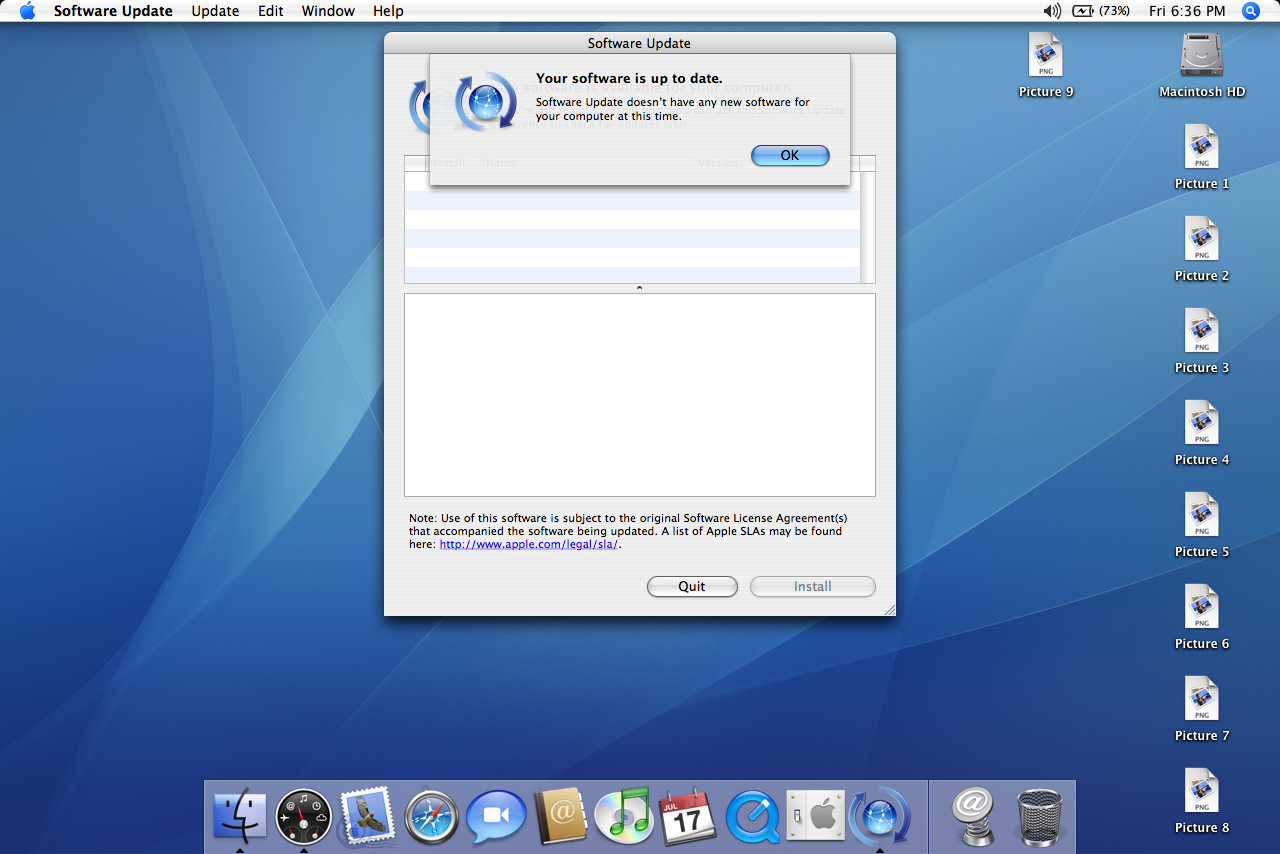Click the split-pane divider handle above description

[x=639, y=288]
